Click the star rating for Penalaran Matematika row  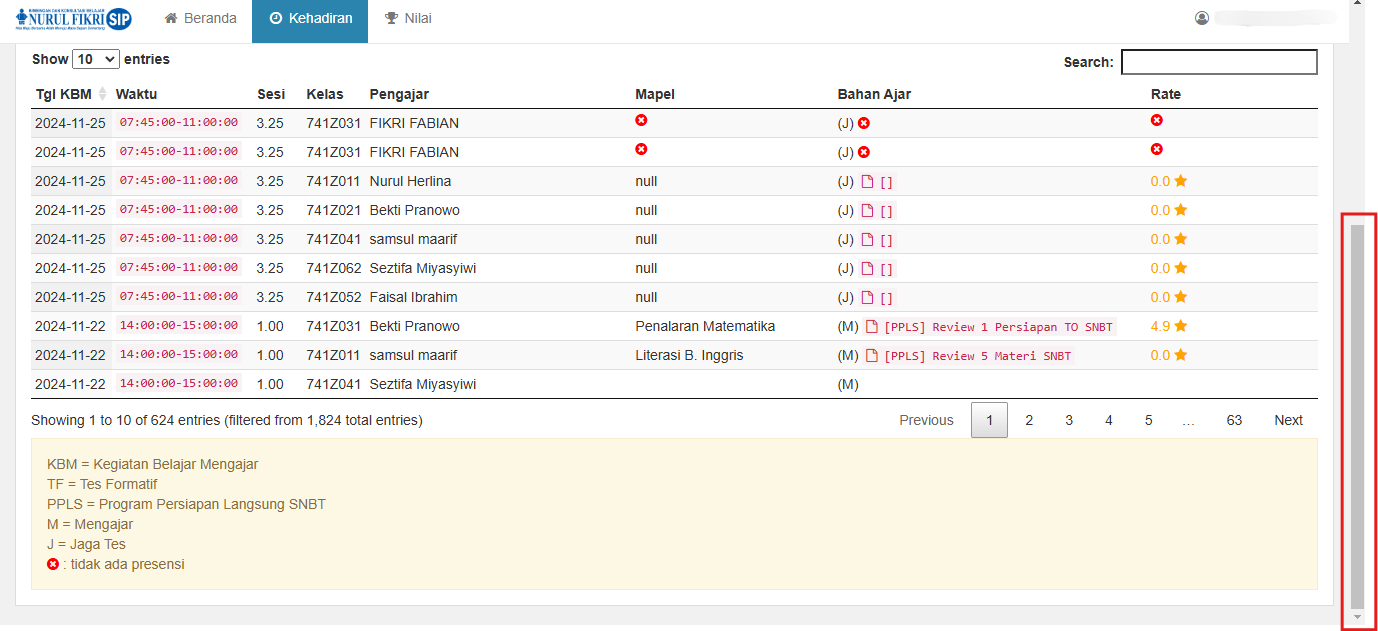point(1180,326)
